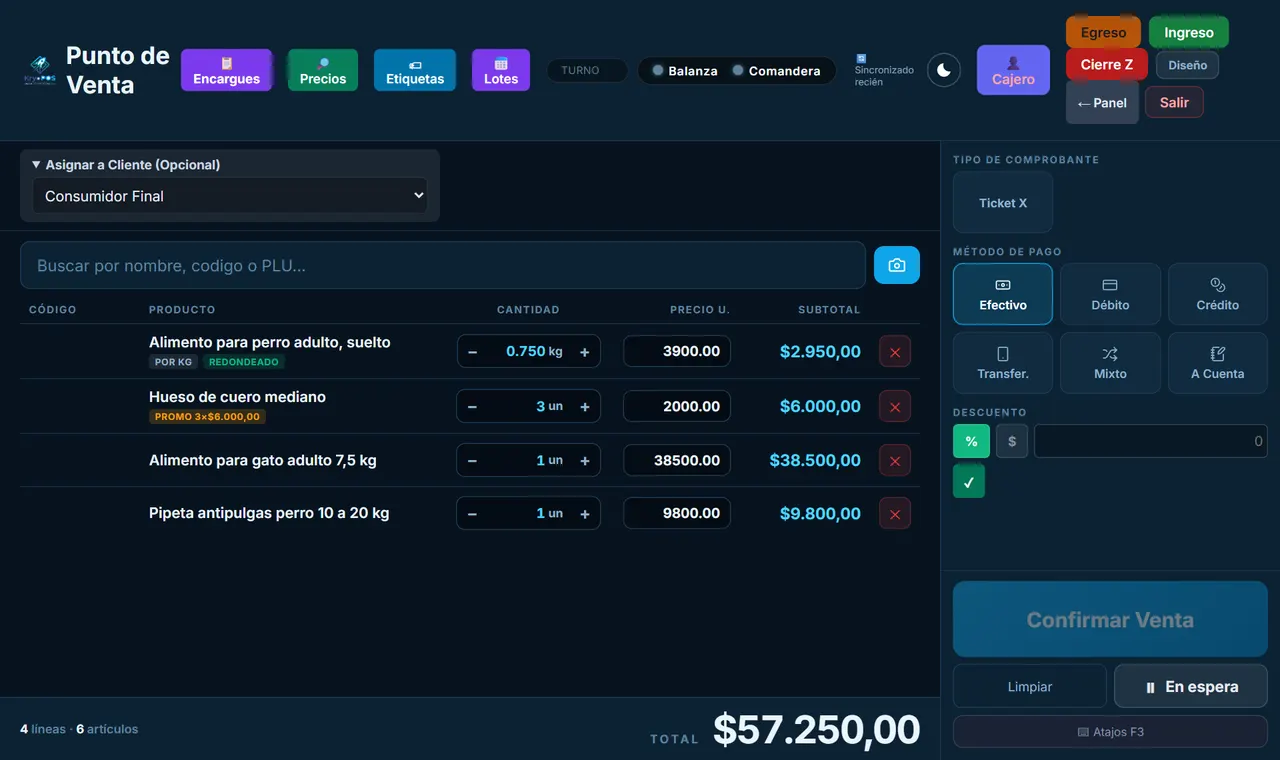Viewport: 1280px width, 760px height.
Task: Increase quantity of Hueso de cuero mediano
Action: (x=585, y=407)
